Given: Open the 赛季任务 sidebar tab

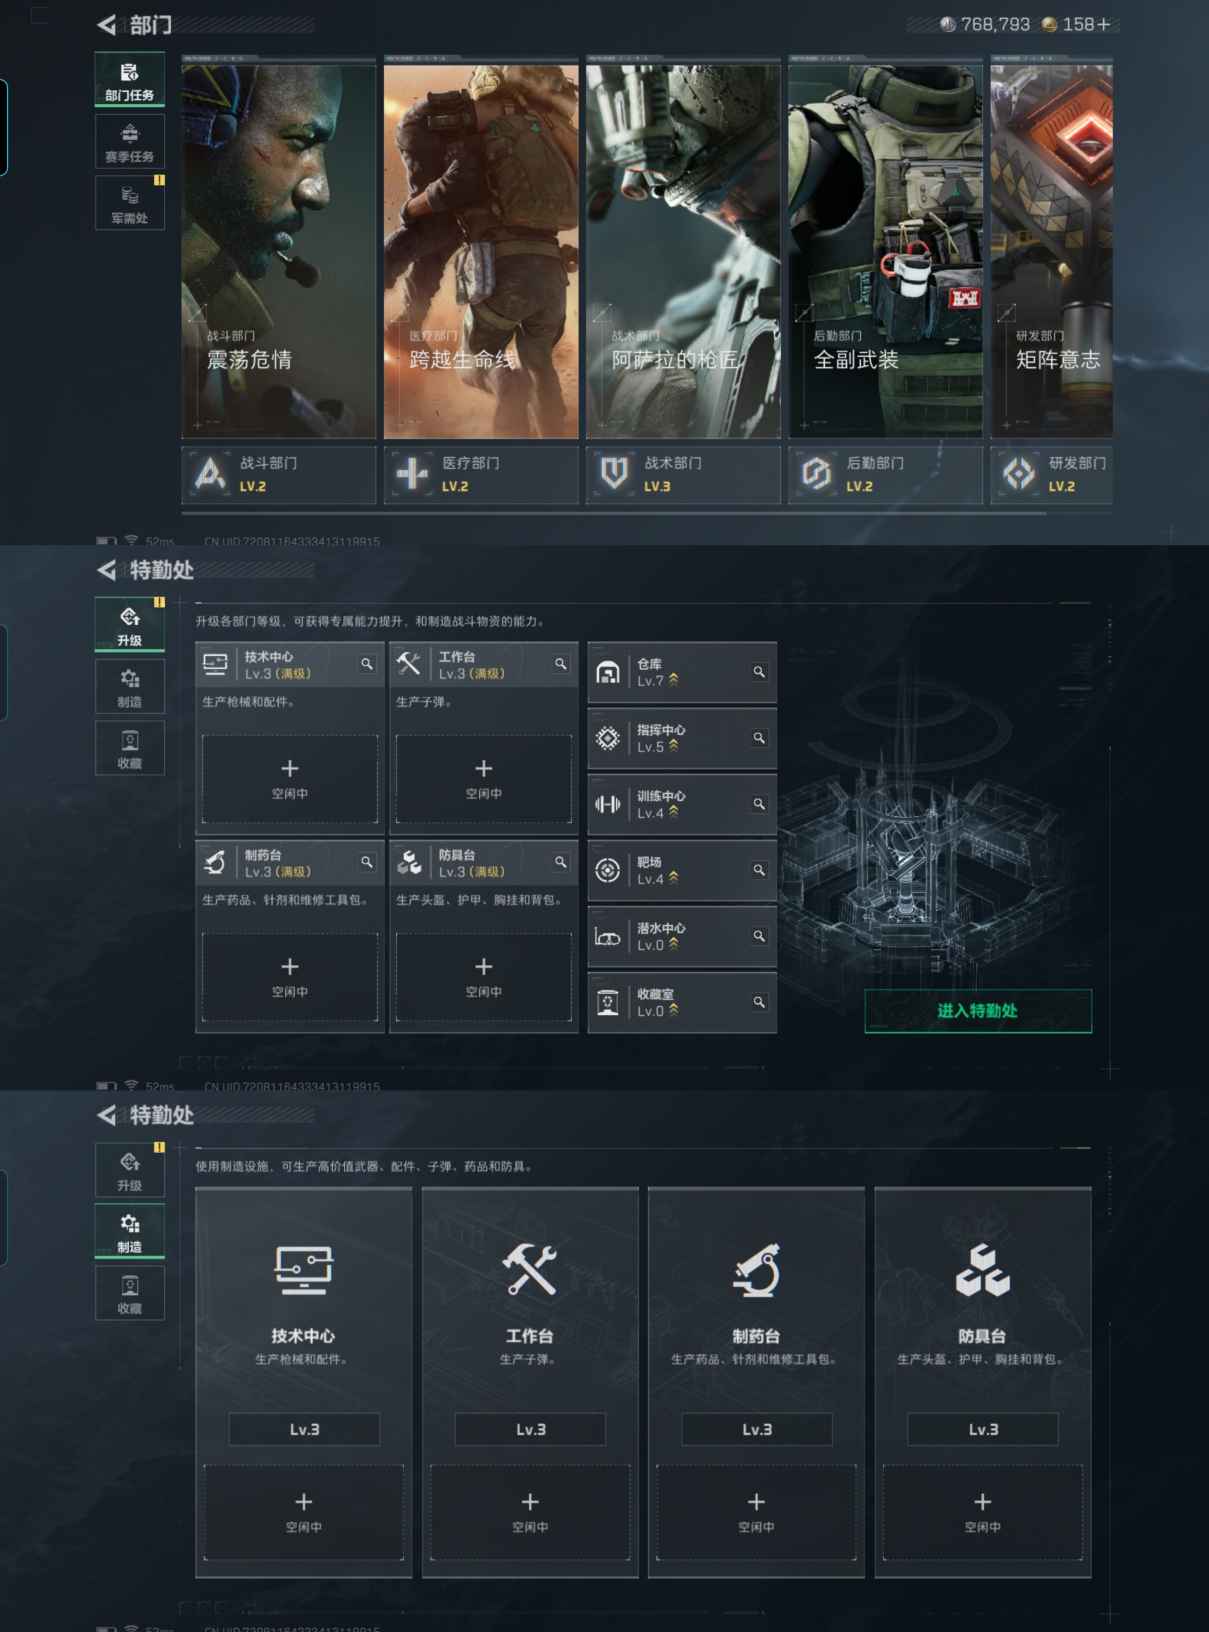Looking at the screenshot, I should pos(129,142).
